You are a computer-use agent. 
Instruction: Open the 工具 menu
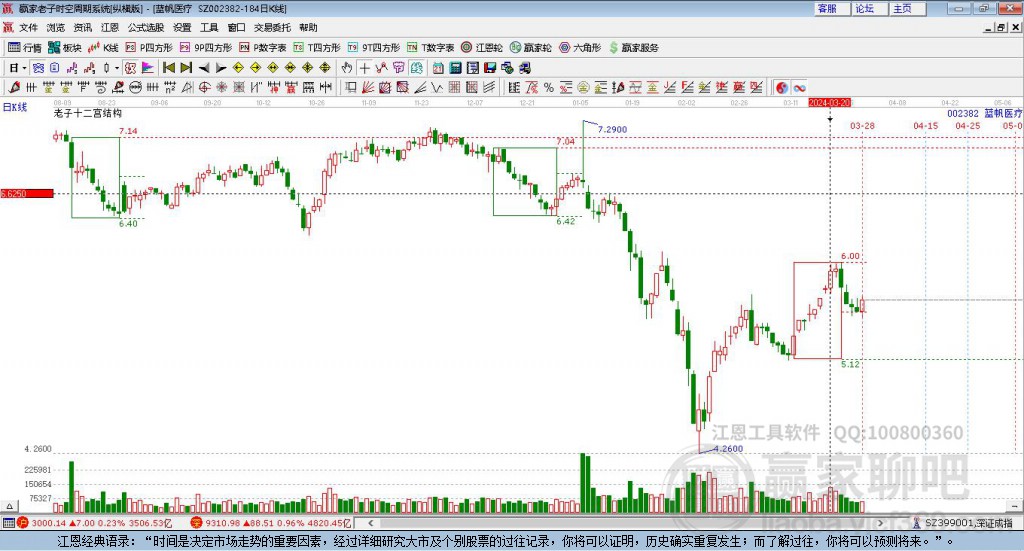point(209,27)
